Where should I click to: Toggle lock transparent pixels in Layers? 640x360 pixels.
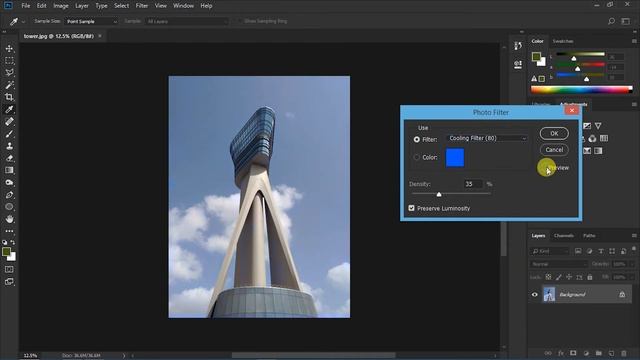click(548, 277)
